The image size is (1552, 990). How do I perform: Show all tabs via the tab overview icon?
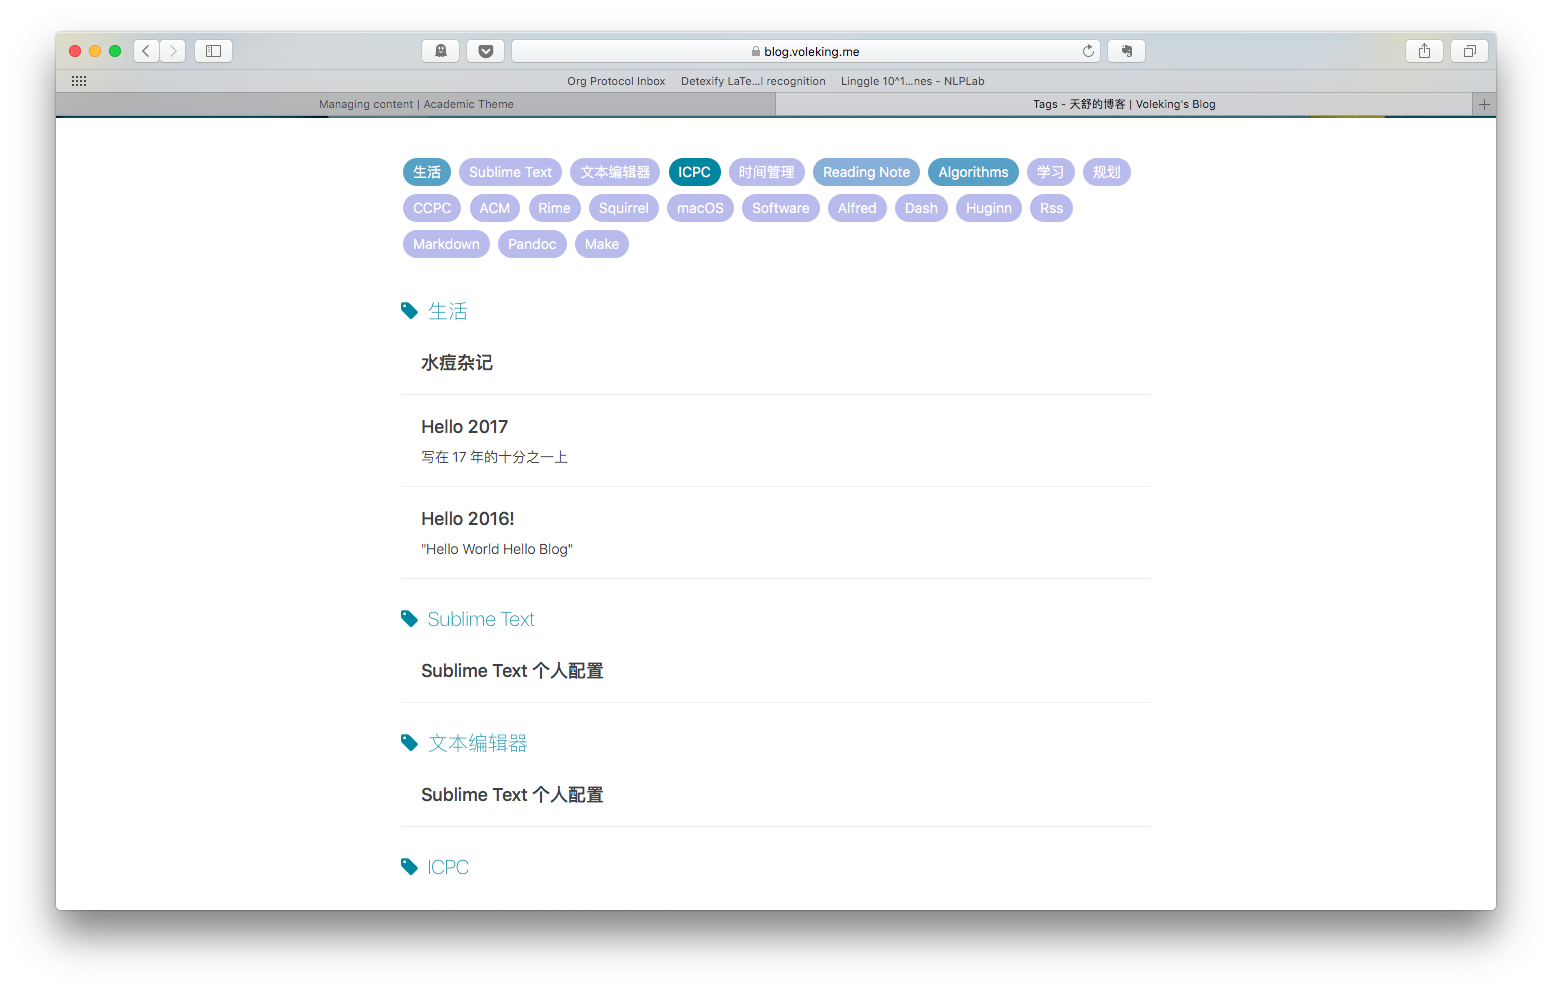pos(1468,50)
